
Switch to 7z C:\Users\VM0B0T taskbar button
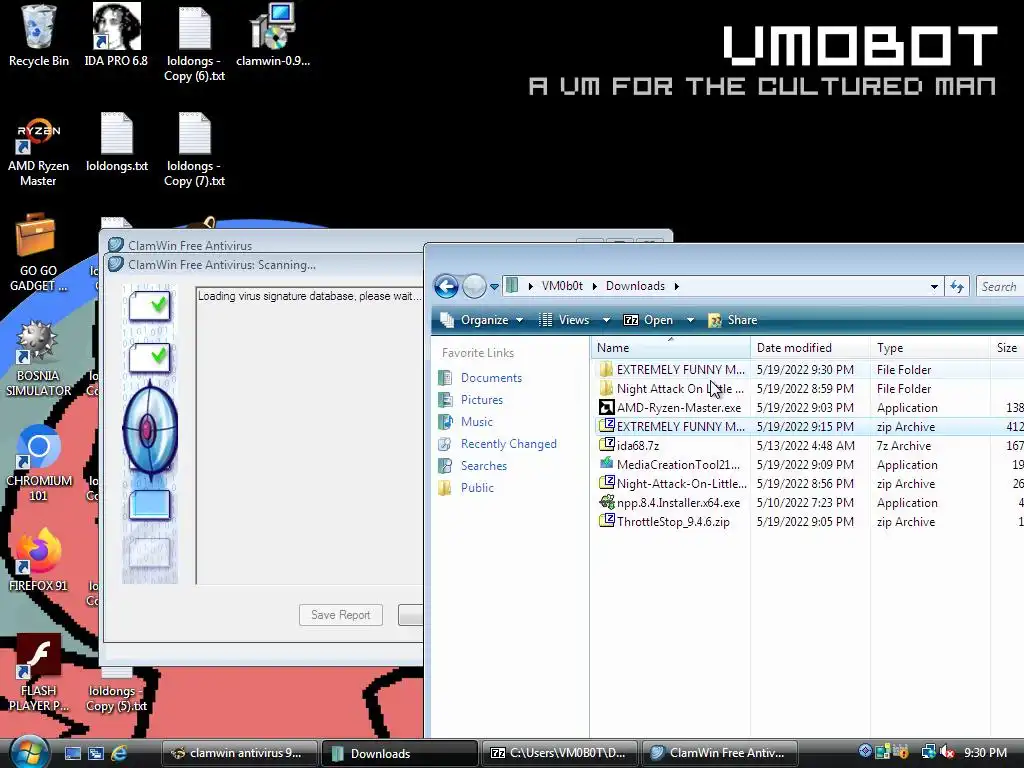pyautogui.click(x=560, y=753)
